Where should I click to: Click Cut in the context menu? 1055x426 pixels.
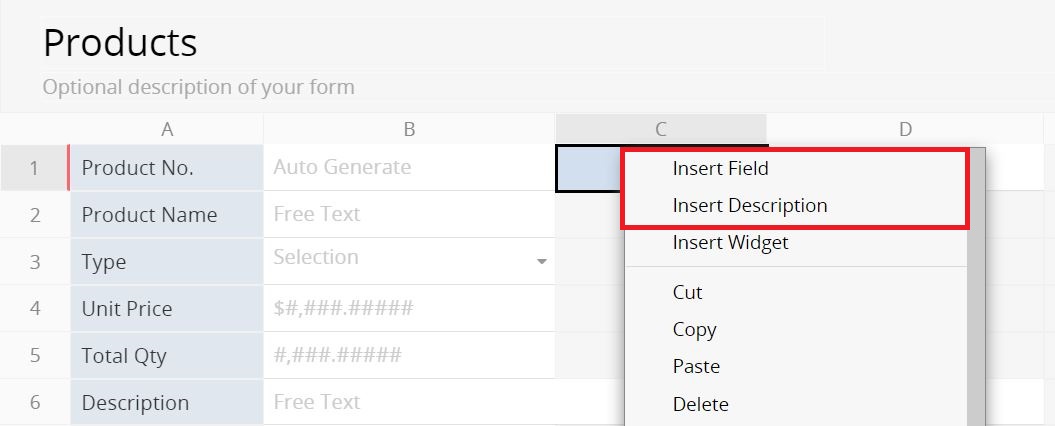click(687, 293)
